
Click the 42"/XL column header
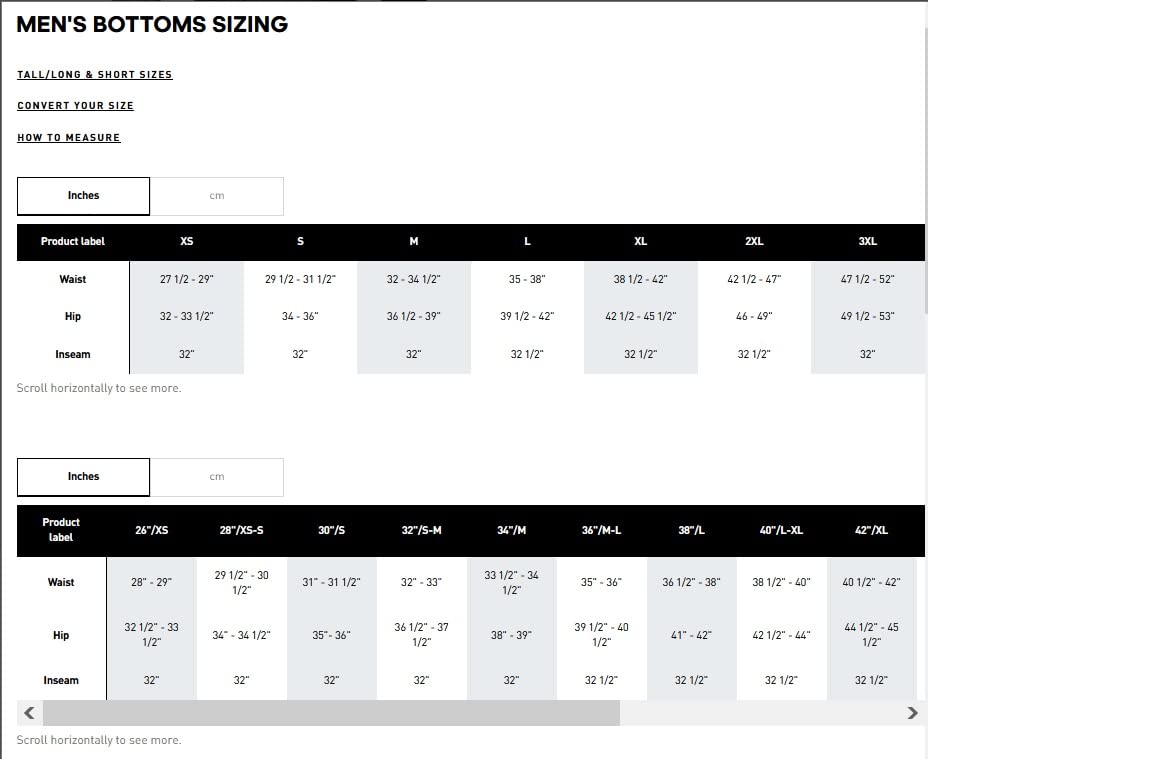coord(871,530)
